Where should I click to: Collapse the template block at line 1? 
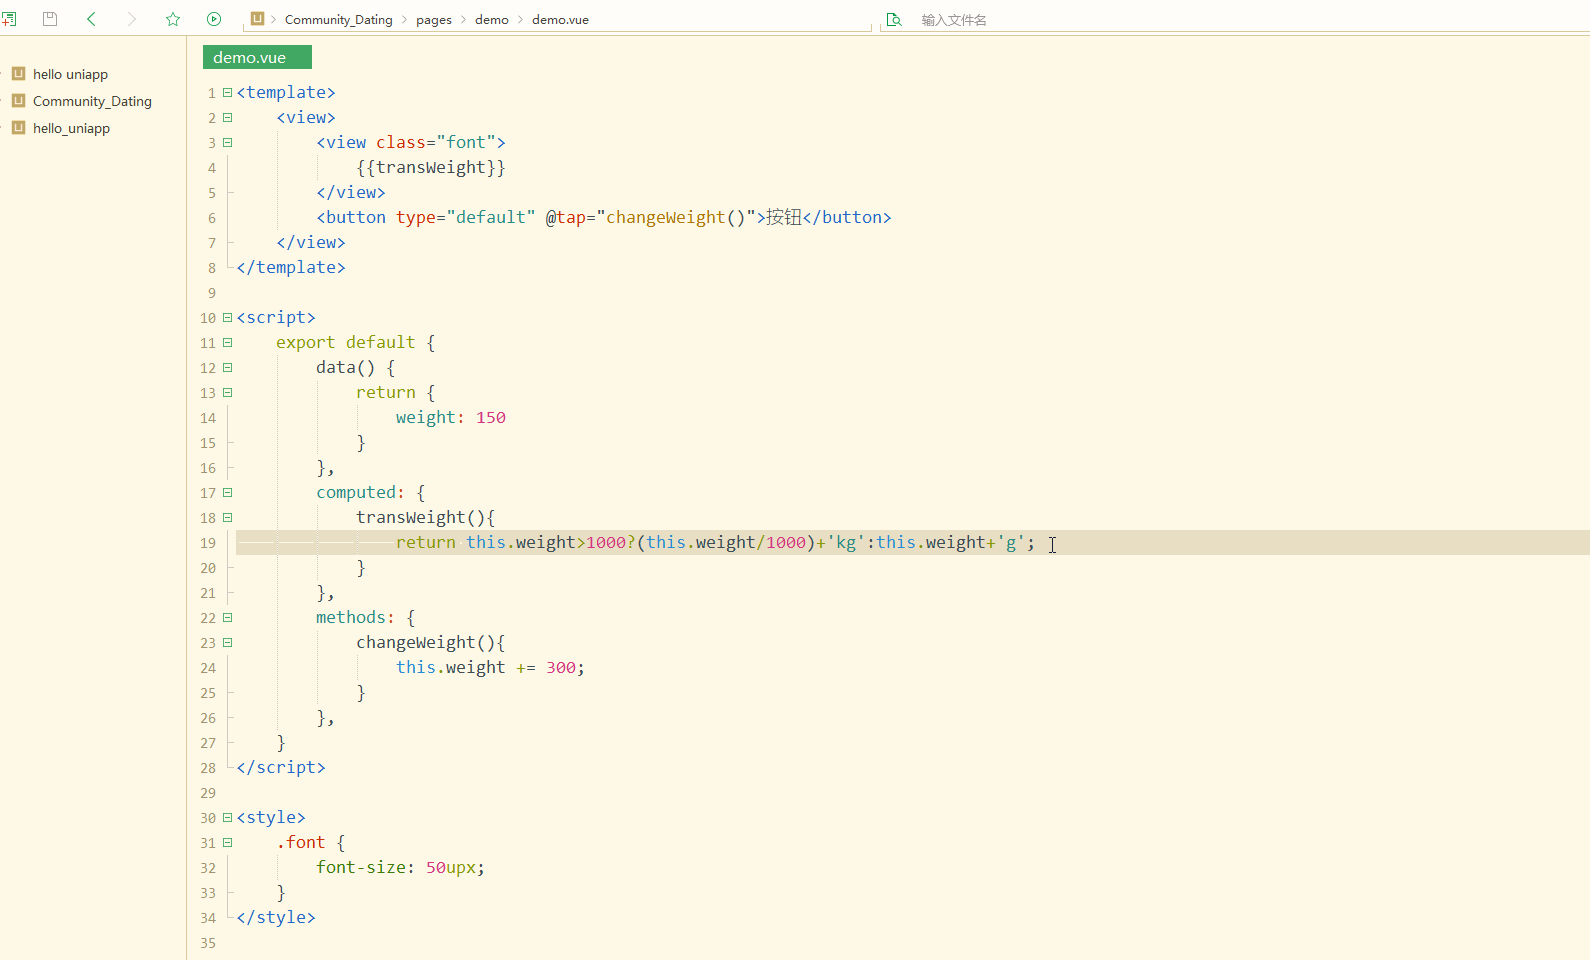(227, 92)
